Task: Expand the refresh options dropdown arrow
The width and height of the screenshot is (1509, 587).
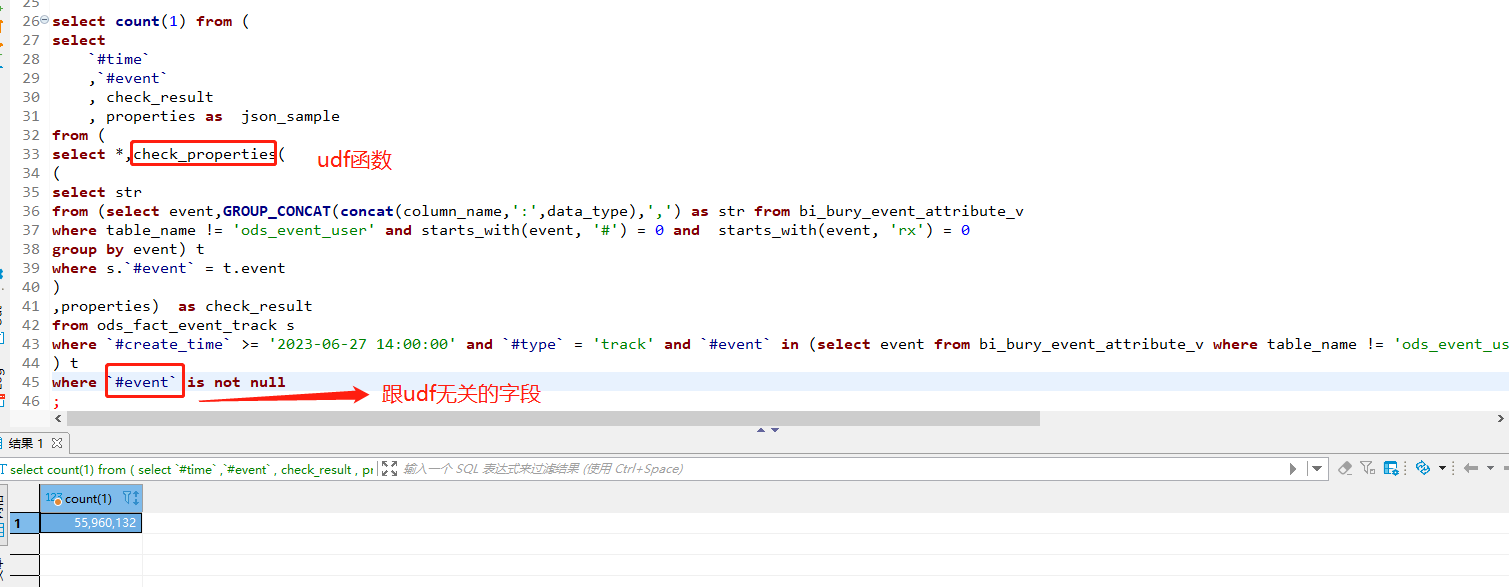Action: [x=1442, y=468]
